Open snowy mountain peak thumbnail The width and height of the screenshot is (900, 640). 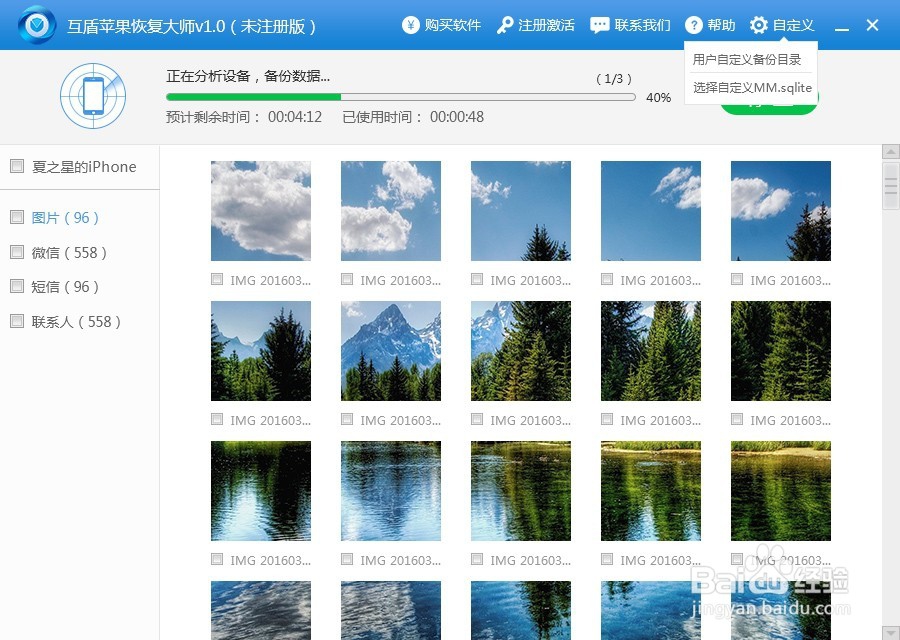coord(391,351)
